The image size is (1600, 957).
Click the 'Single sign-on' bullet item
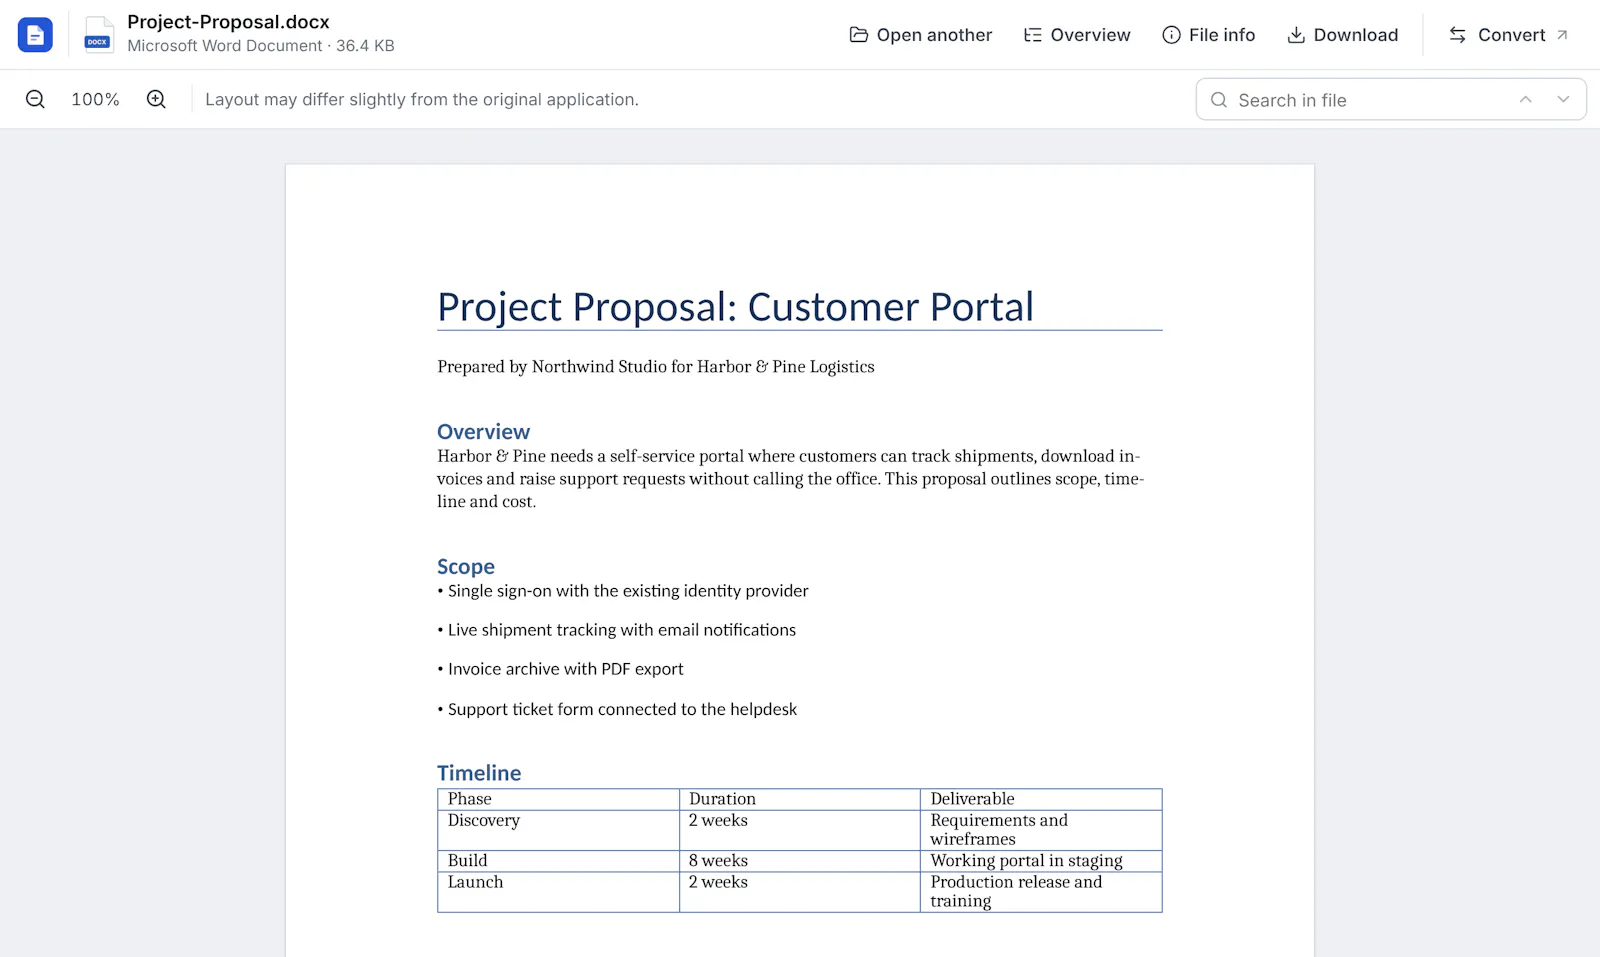[x=623, y=591]
